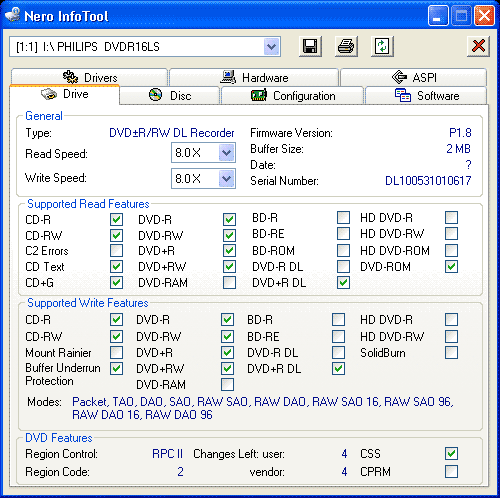Click the Print icon
Image resolution: width=500 pixels, height=498 pixels.
point(346,46)
